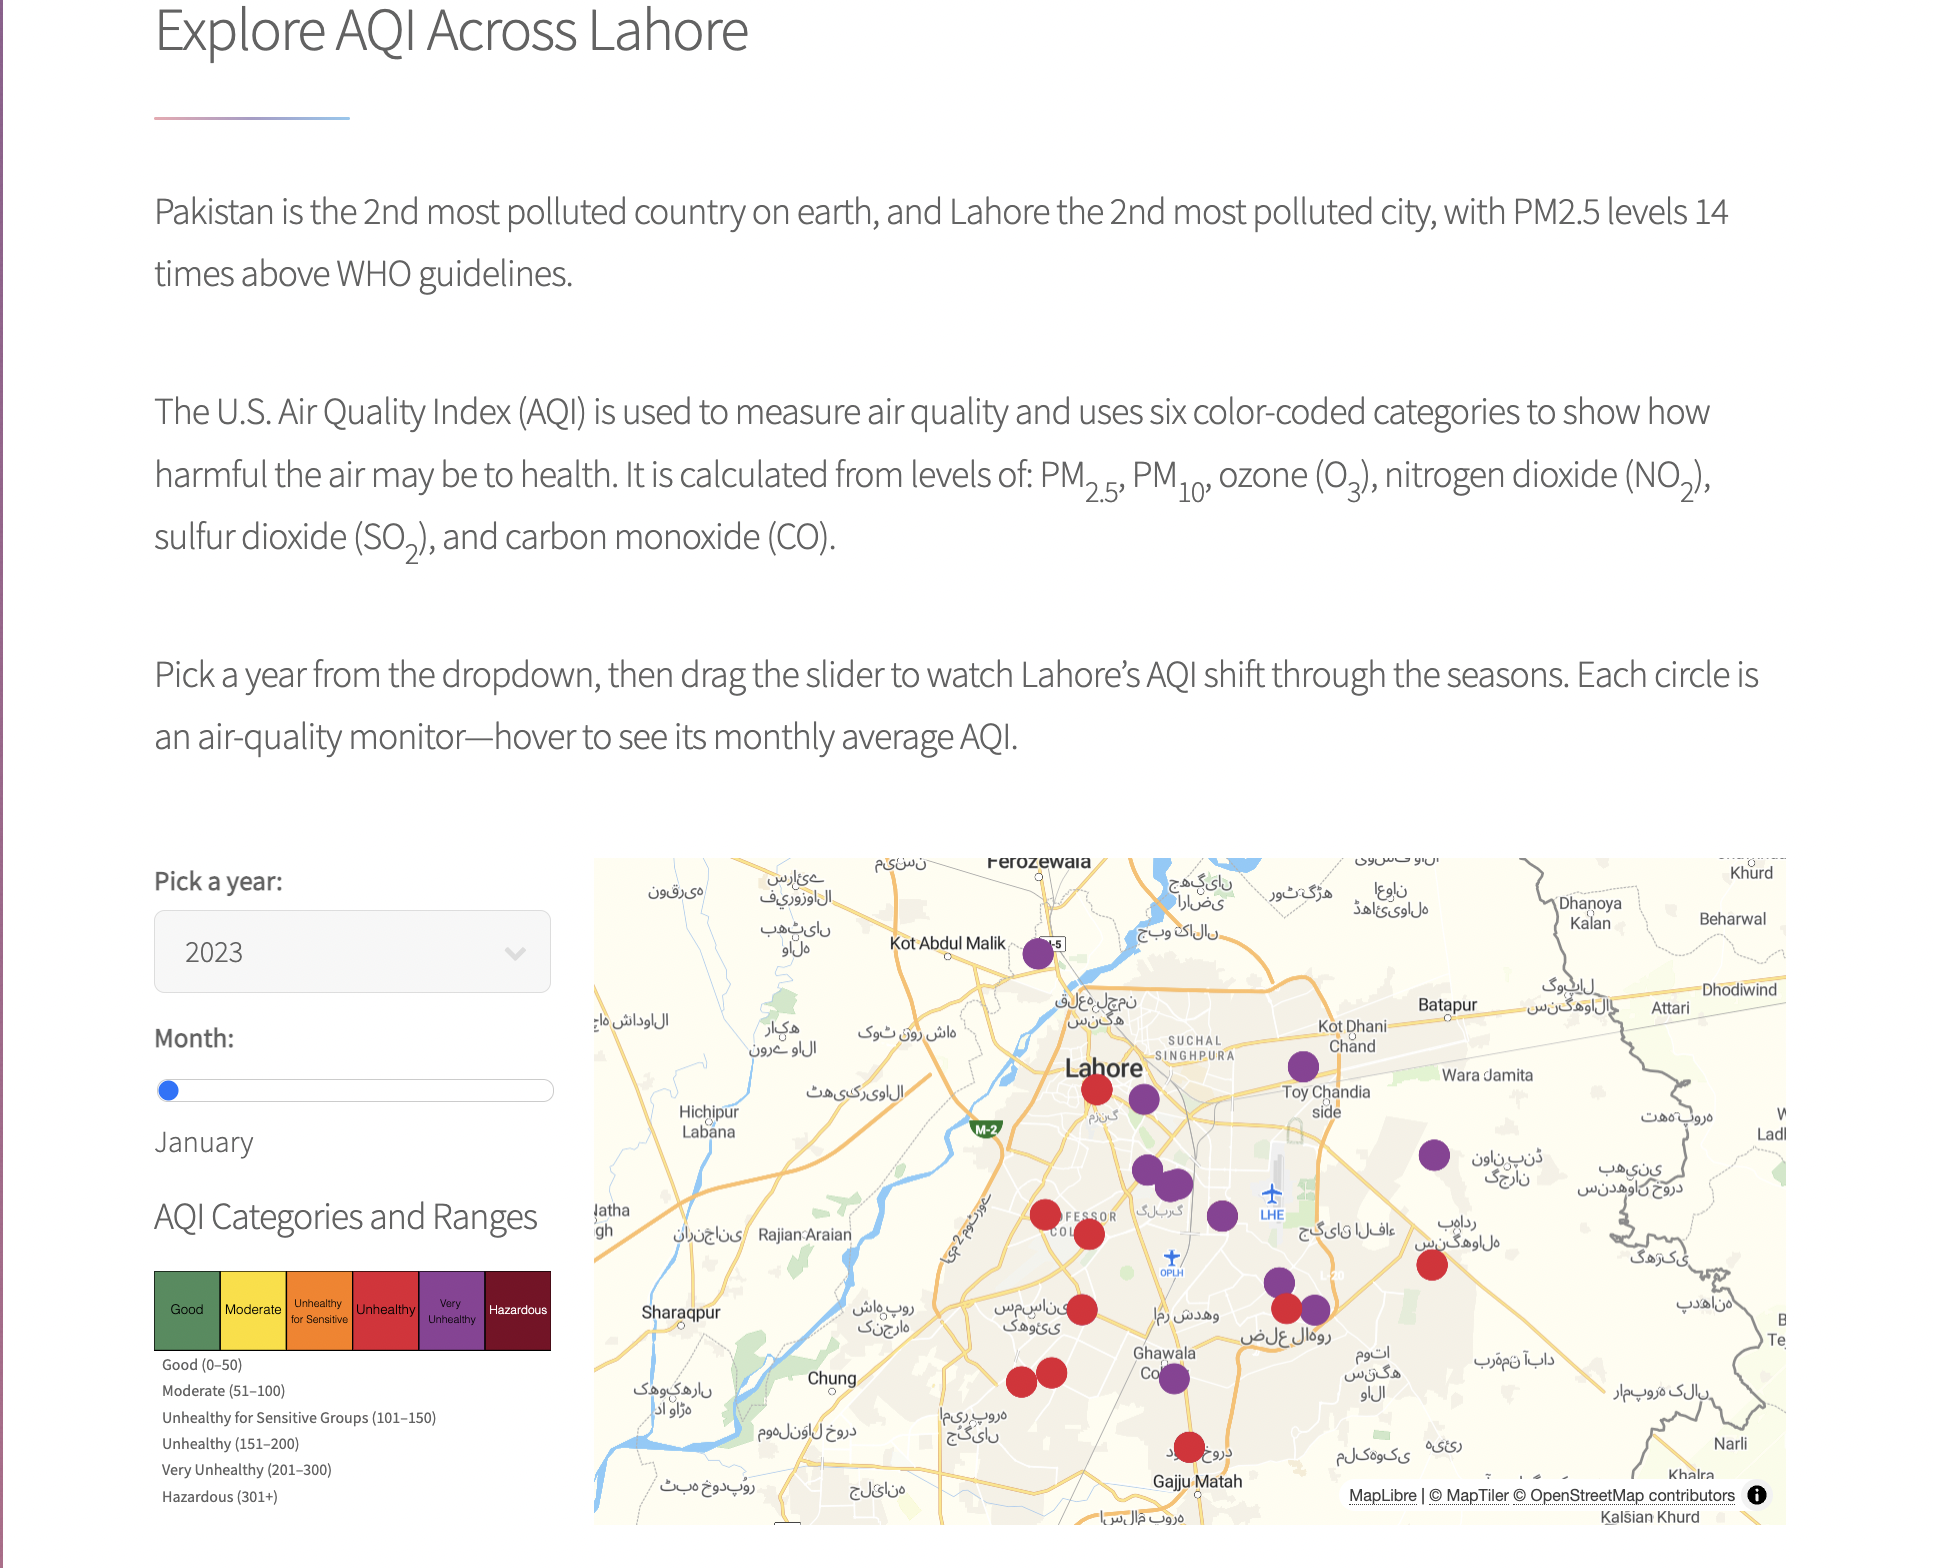
Task: Click the OPLH airfield icon
Action: 1172,1258
